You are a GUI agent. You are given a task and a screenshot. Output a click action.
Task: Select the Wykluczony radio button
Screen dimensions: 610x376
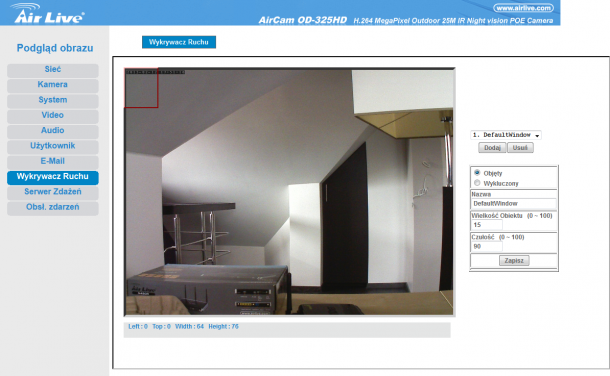pos(477,183)
